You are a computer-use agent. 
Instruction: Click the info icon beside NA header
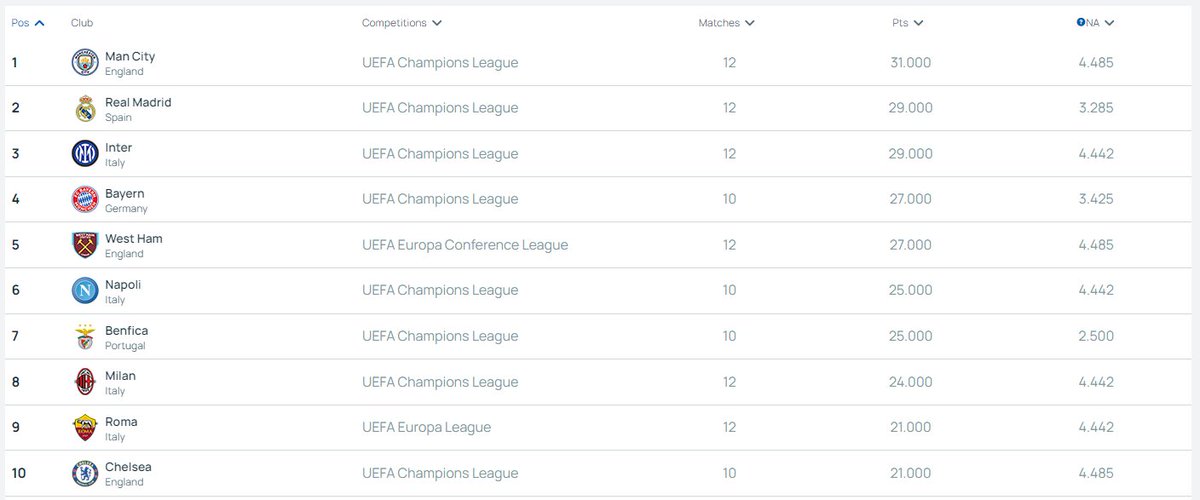(x=1081, y=22)
